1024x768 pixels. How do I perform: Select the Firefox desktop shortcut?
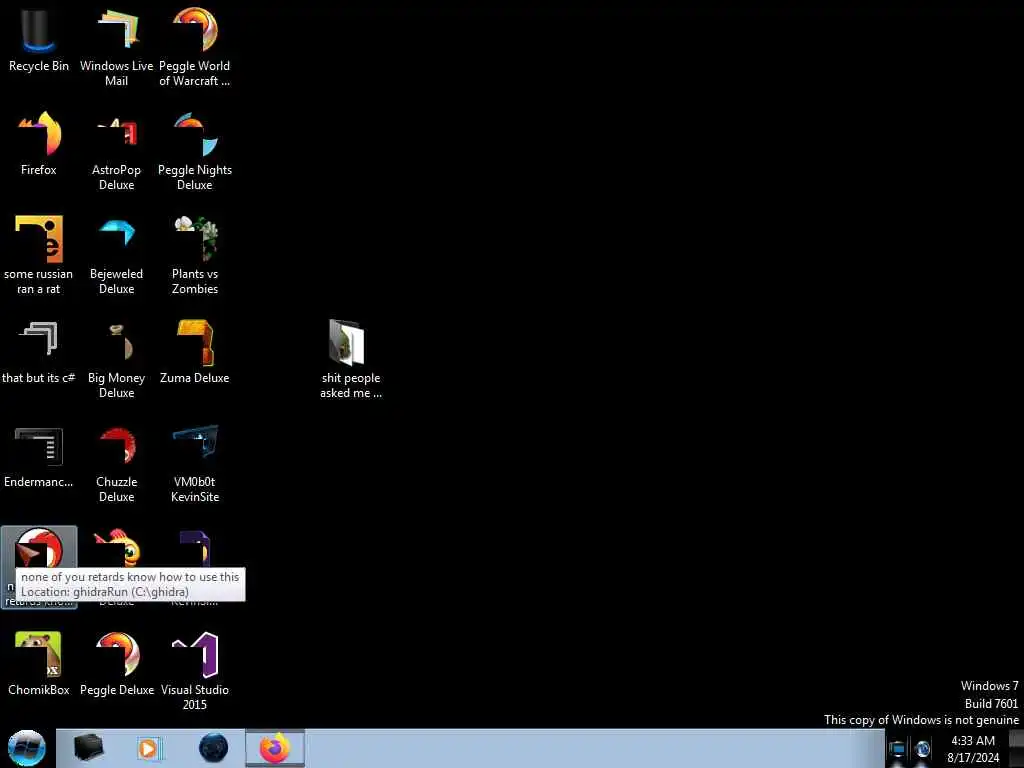39,144
